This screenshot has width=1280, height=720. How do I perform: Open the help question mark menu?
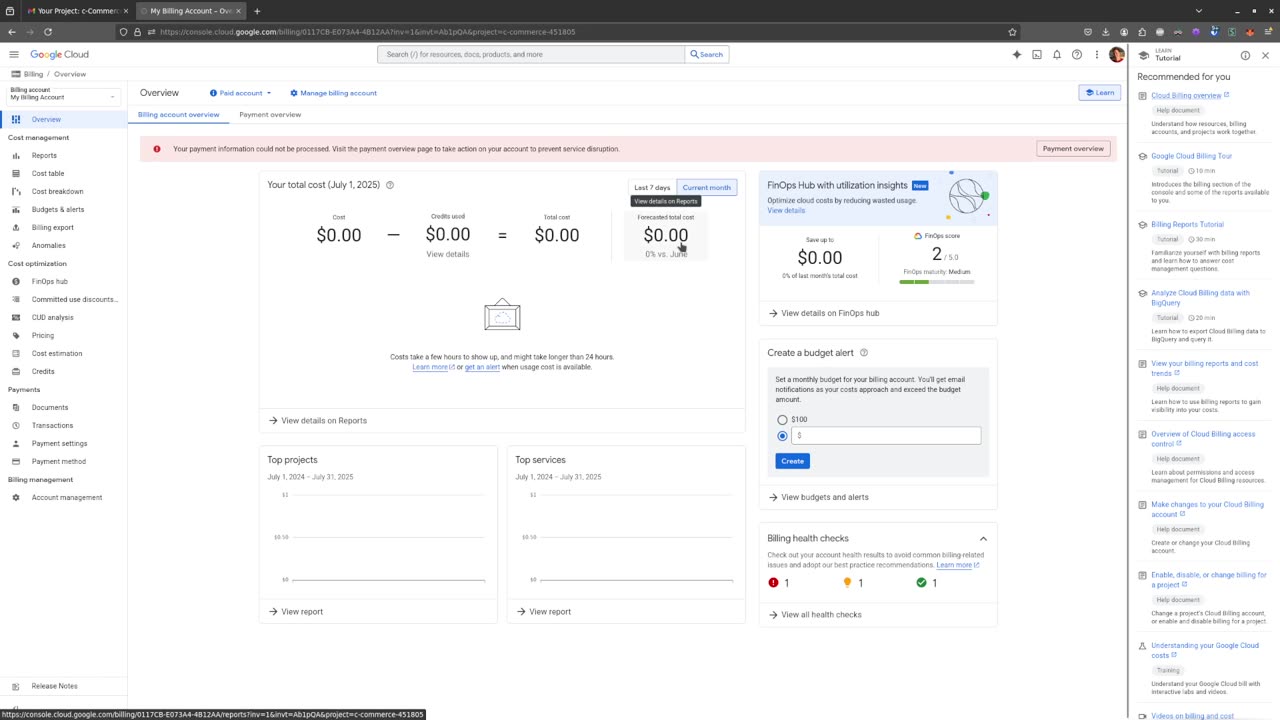click(1077, 54)
